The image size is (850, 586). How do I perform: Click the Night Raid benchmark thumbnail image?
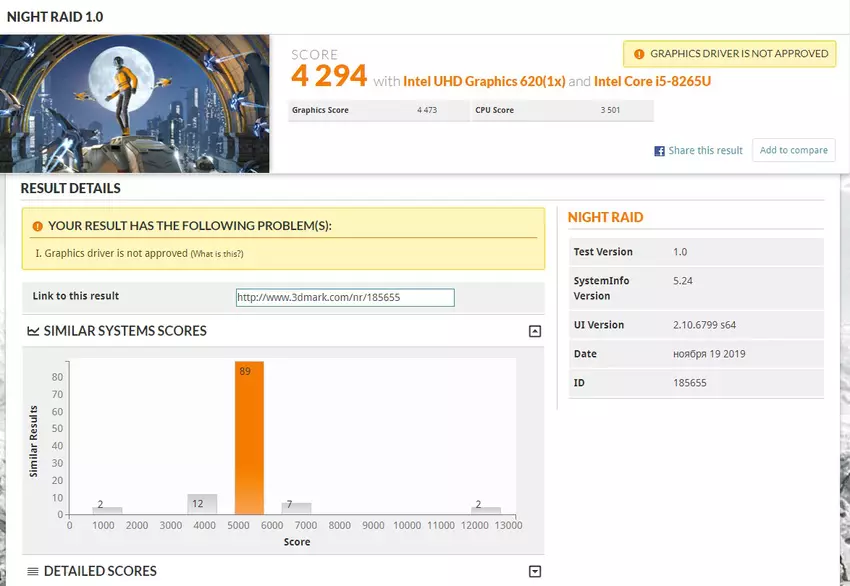135,104
